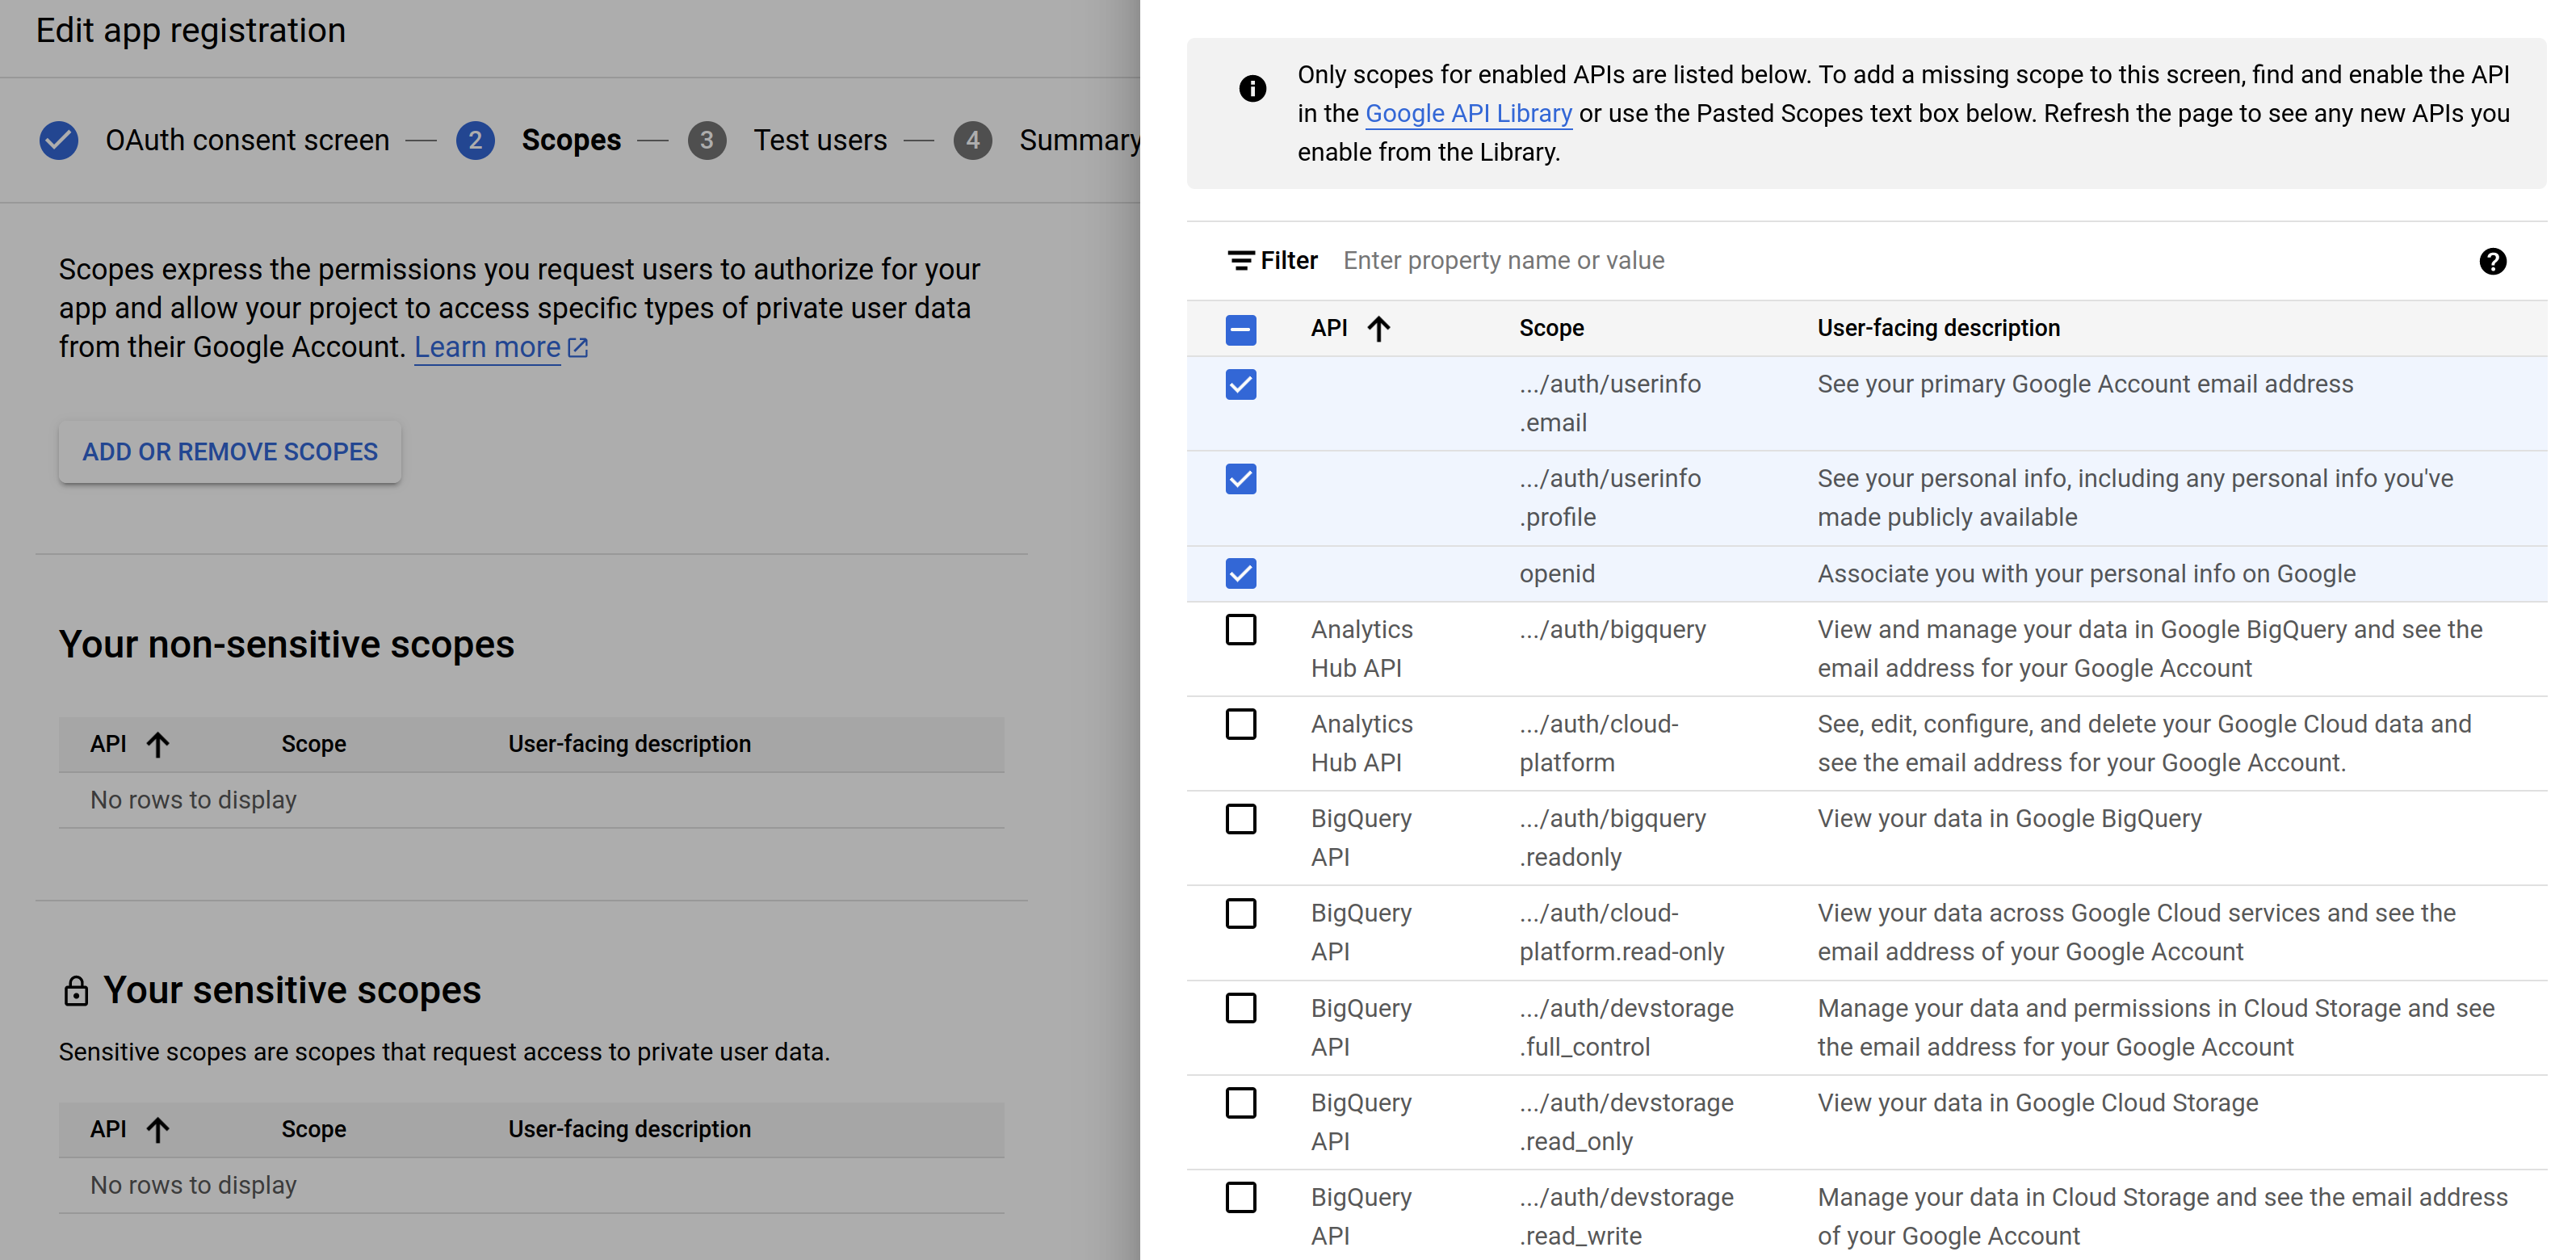Sort sensitive scopes table by API arrow
This screenshot has height=1260, width=2576.
click(x=157, y=1129)
